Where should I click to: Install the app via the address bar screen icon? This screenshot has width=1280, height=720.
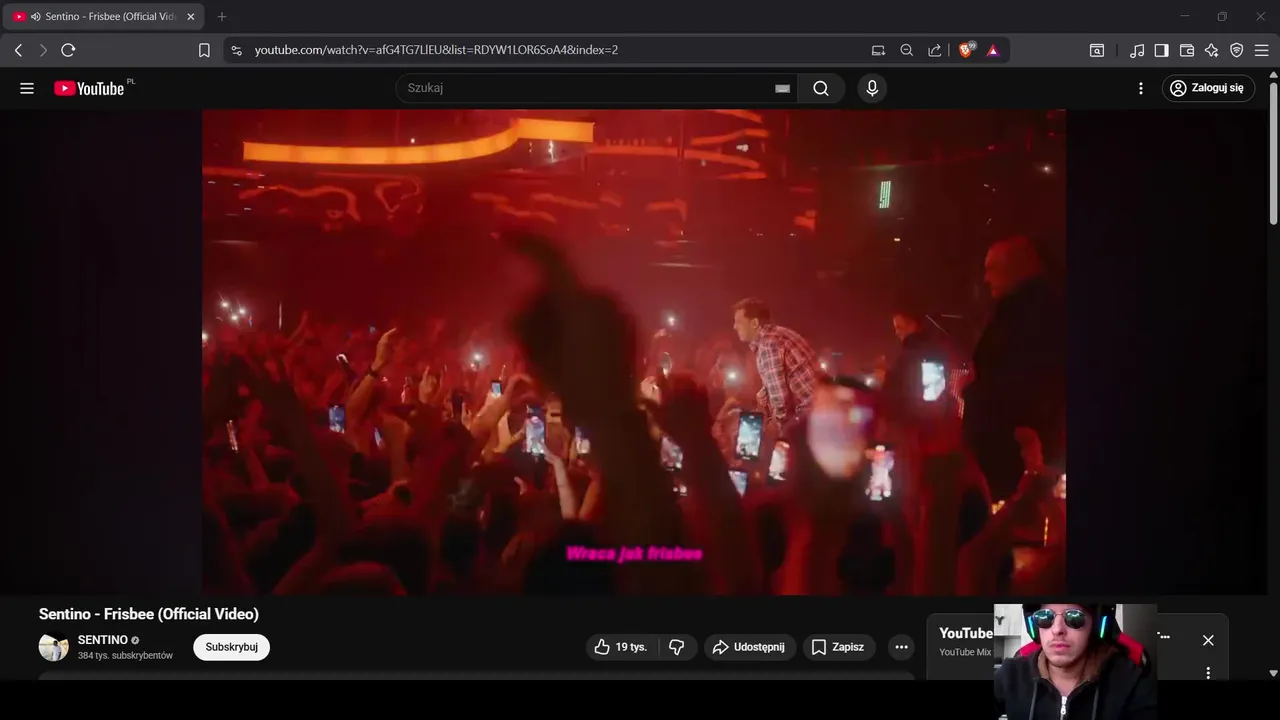[878, 50]
